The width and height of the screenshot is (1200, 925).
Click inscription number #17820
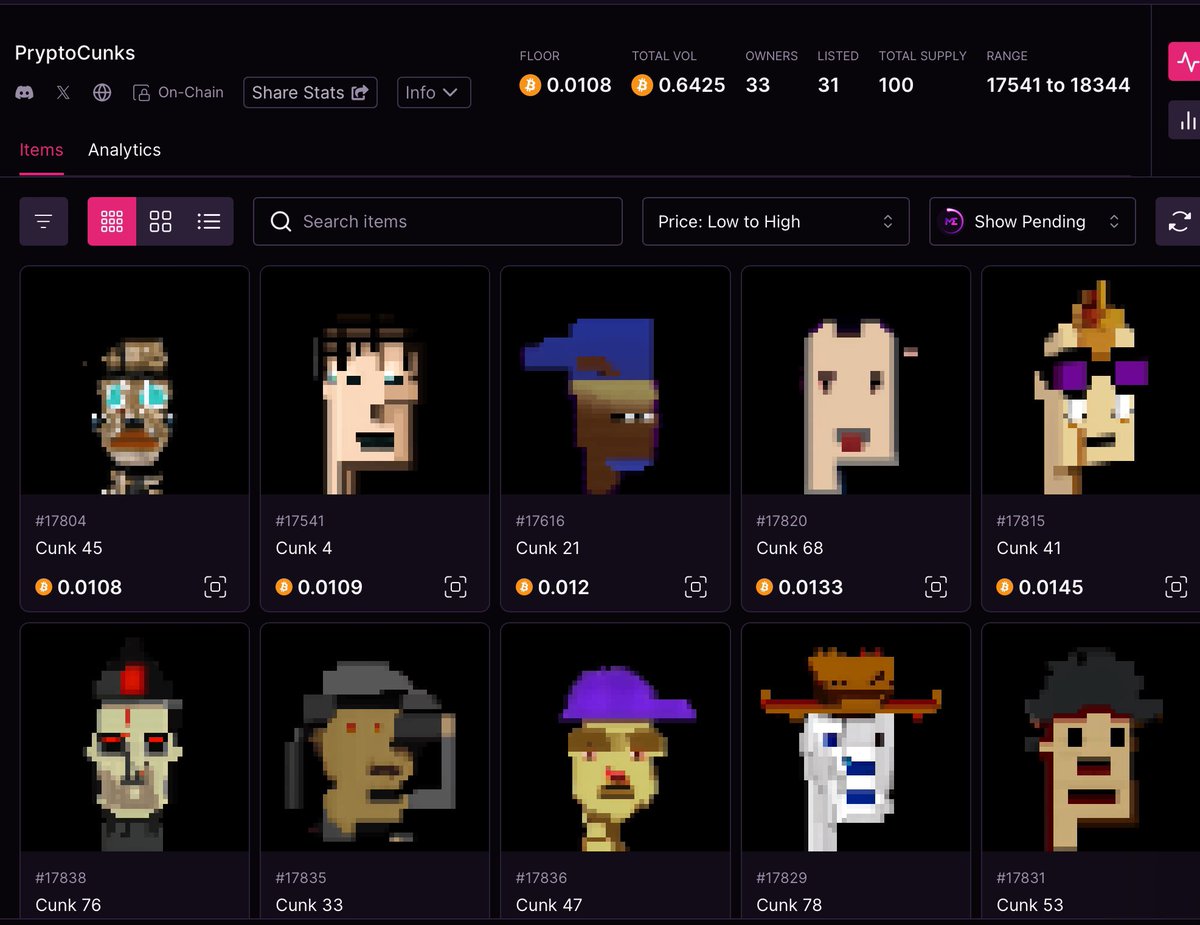[782, 521]
